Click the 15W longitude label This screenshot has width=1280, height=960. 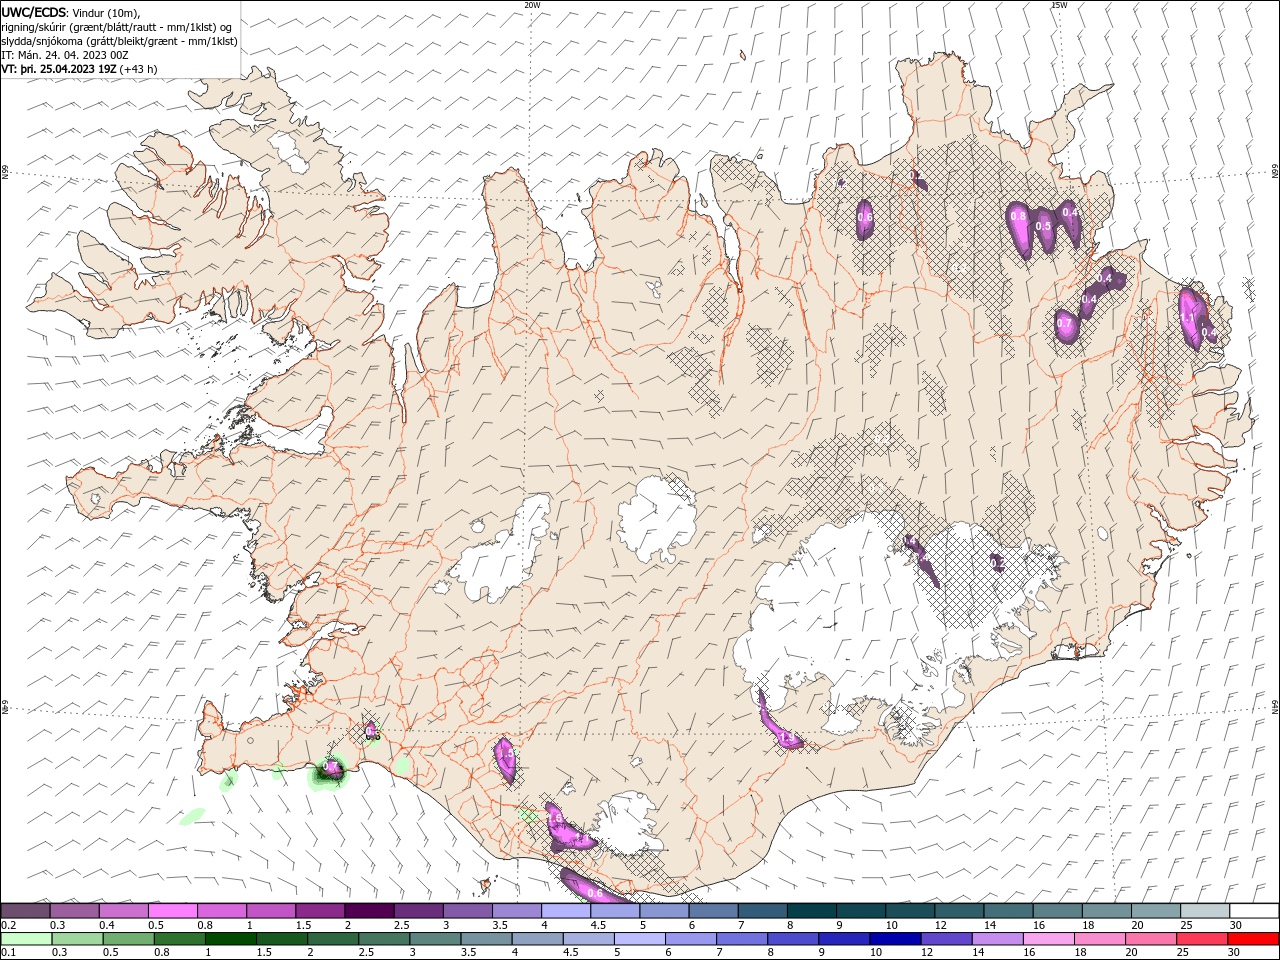point(1059,5)
